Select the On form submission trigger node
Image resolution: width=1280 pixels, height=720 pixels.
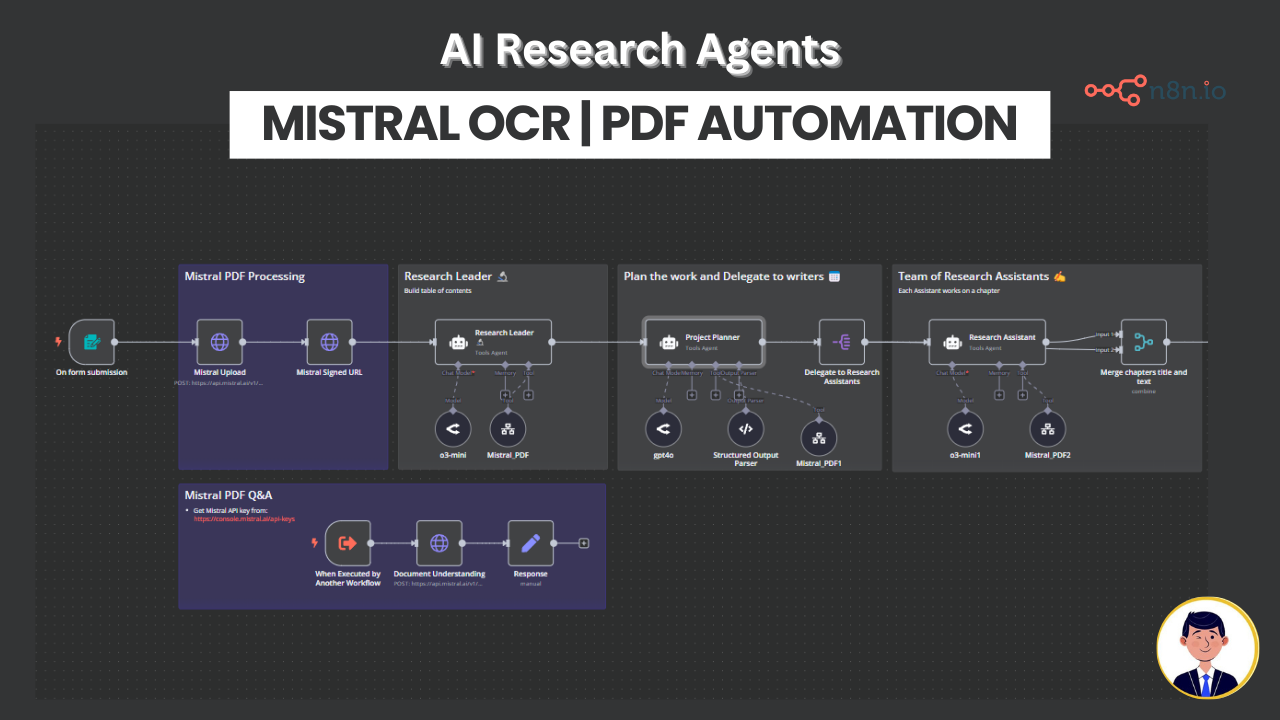pyautogui.click(x=91, y=342)
